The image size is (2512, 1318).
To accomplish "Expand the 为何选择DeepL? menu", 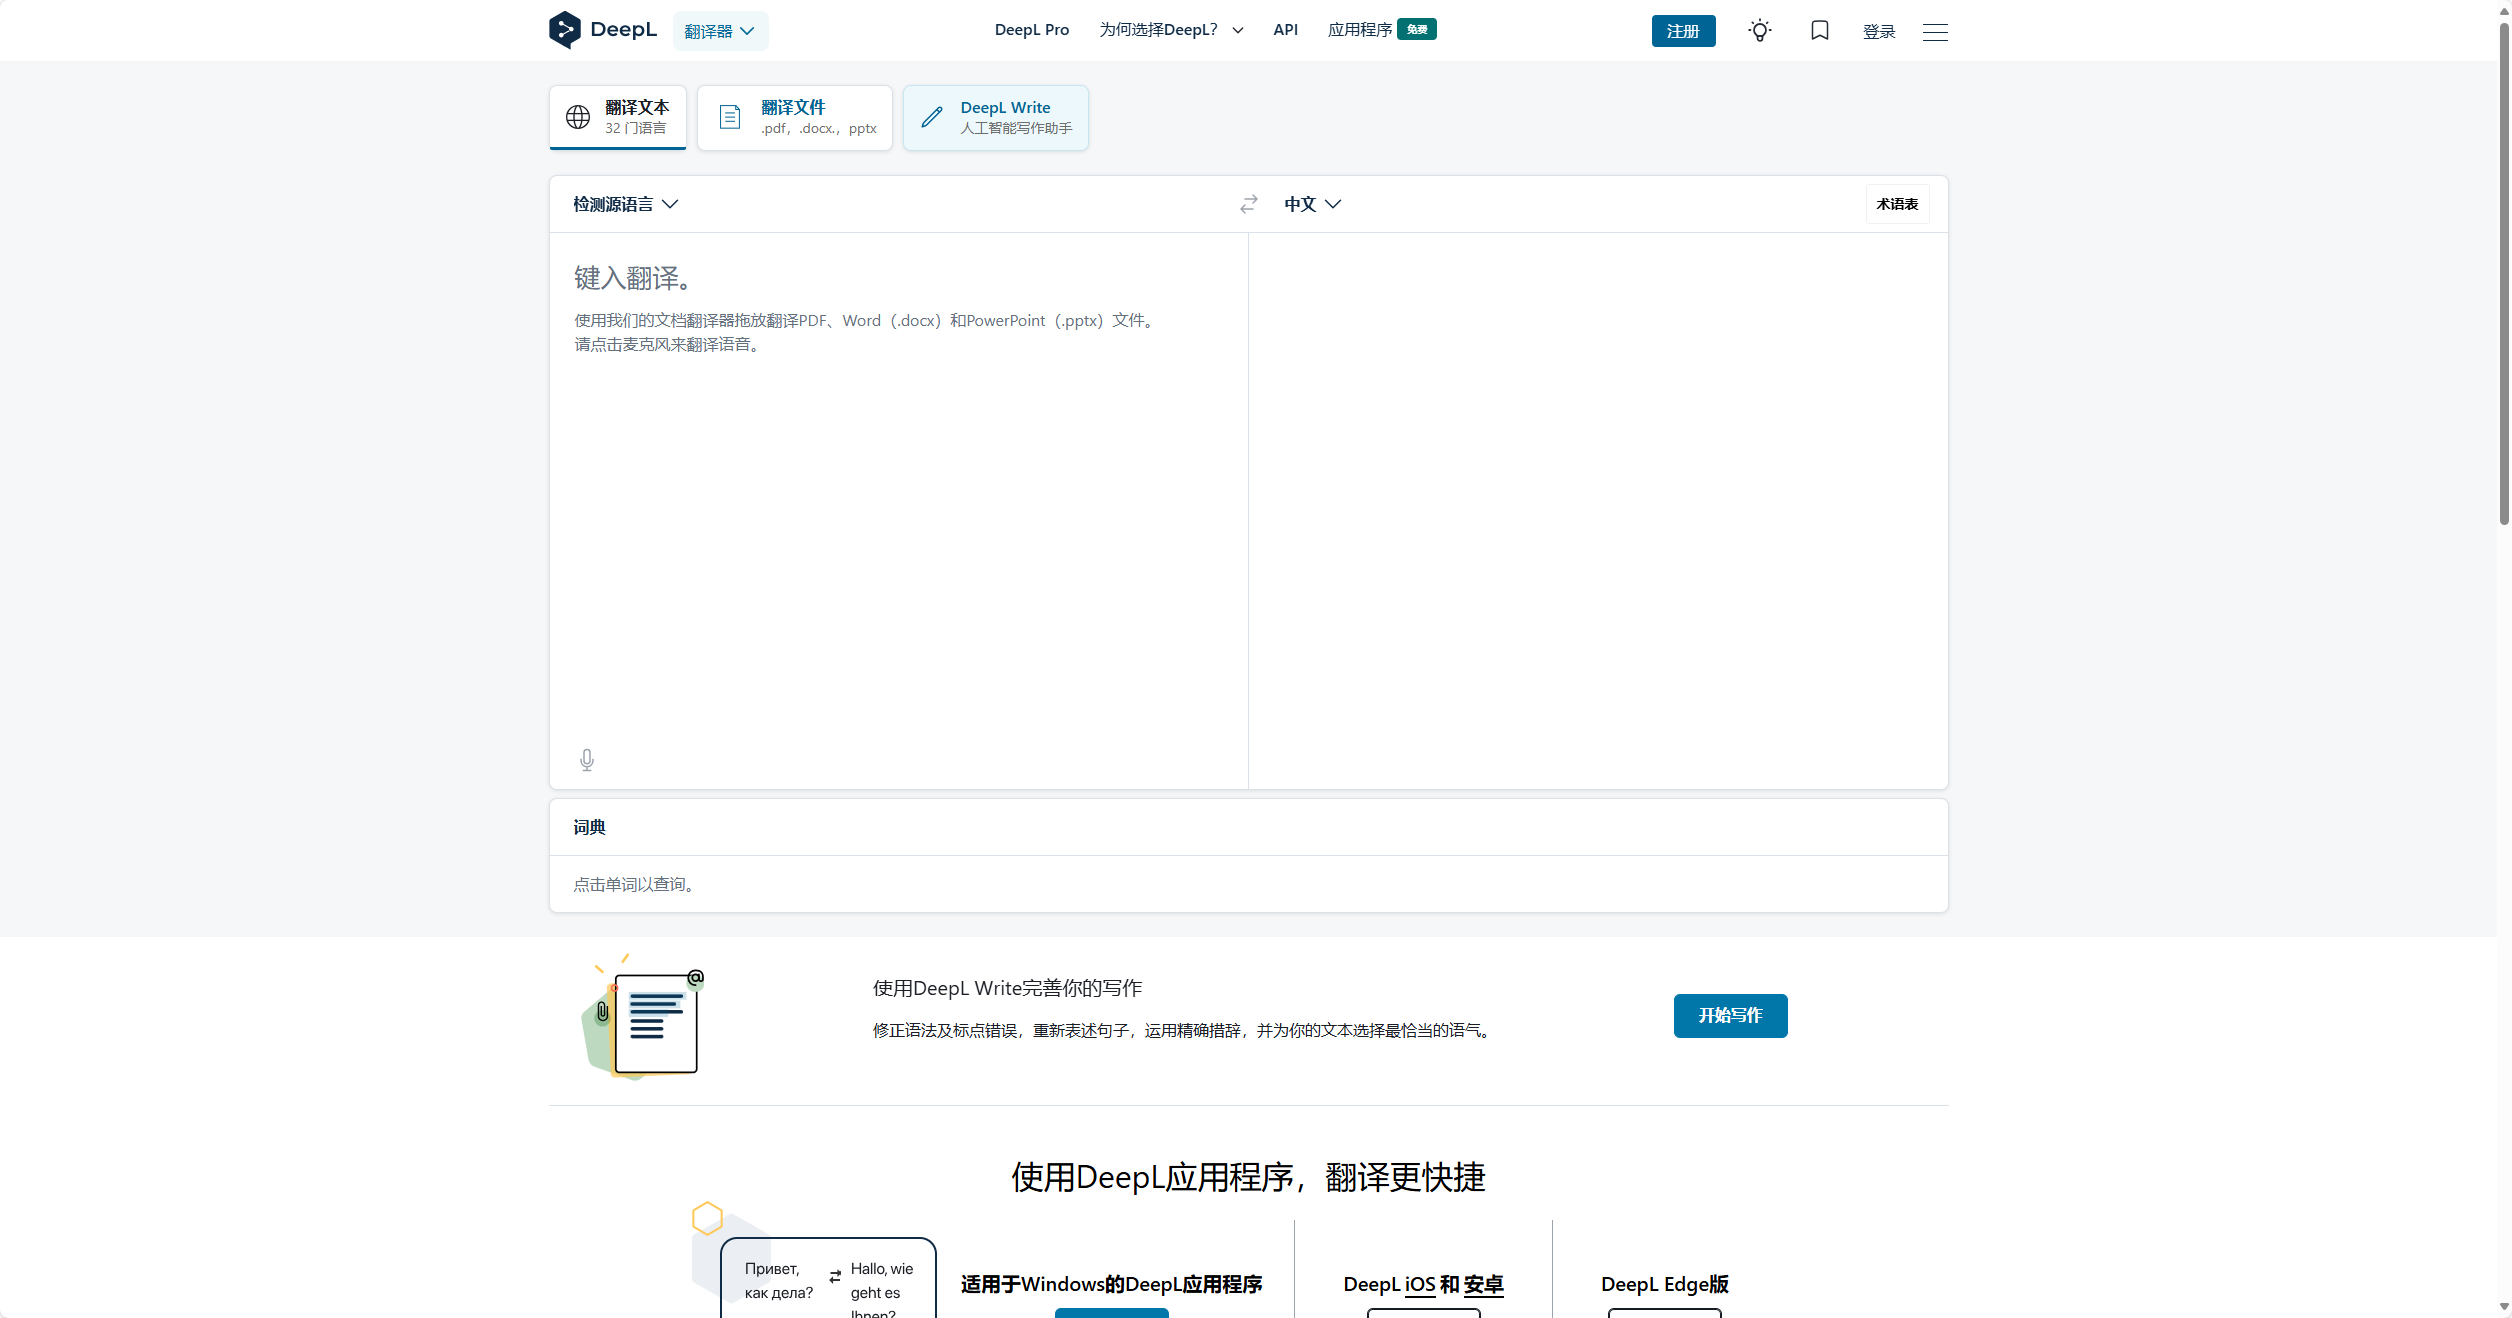I will 1170,30.
